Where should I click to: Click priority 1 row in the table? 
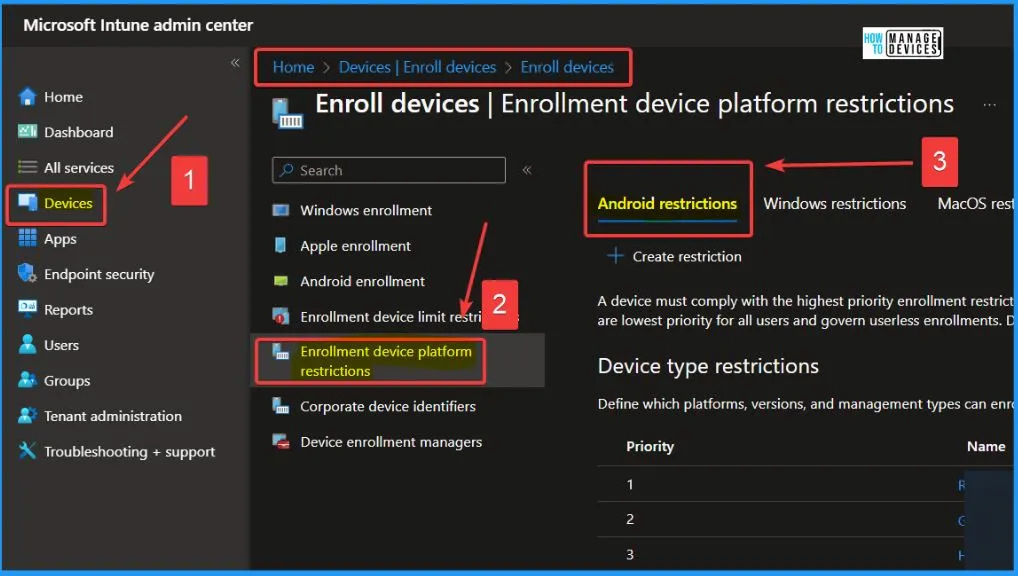click(805, 484)
